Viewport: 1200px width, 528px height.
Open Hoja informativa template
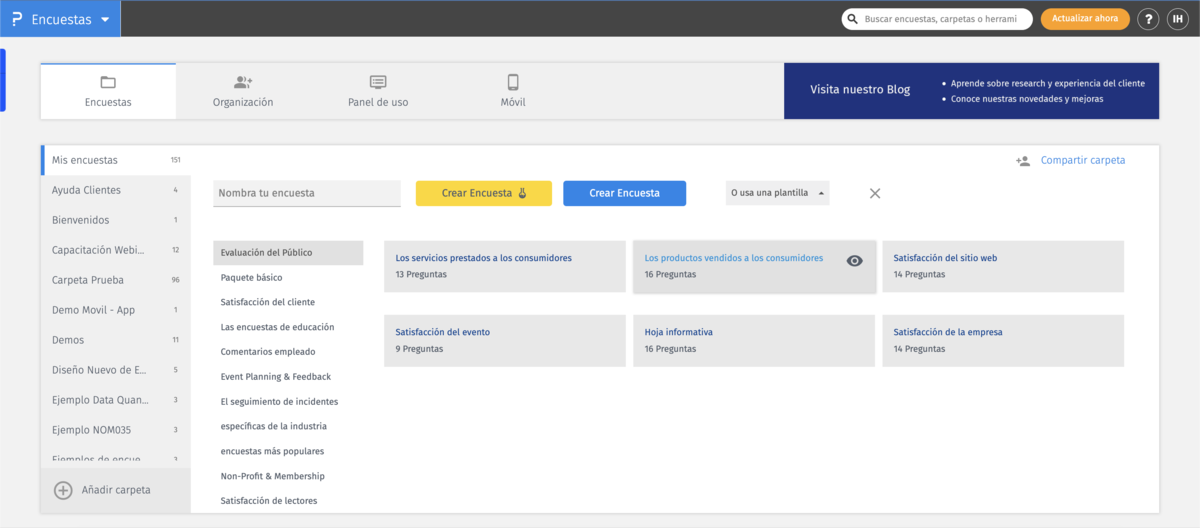pos(754,340)
